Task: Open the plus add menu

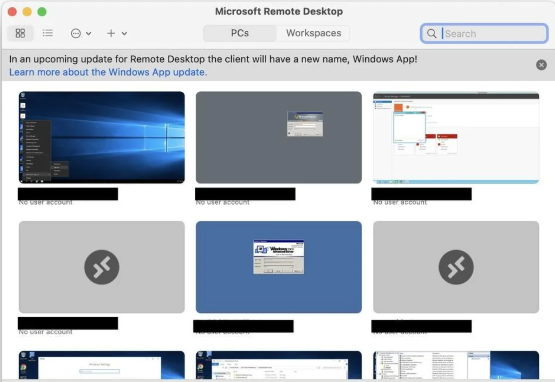Action: point(117,33)
